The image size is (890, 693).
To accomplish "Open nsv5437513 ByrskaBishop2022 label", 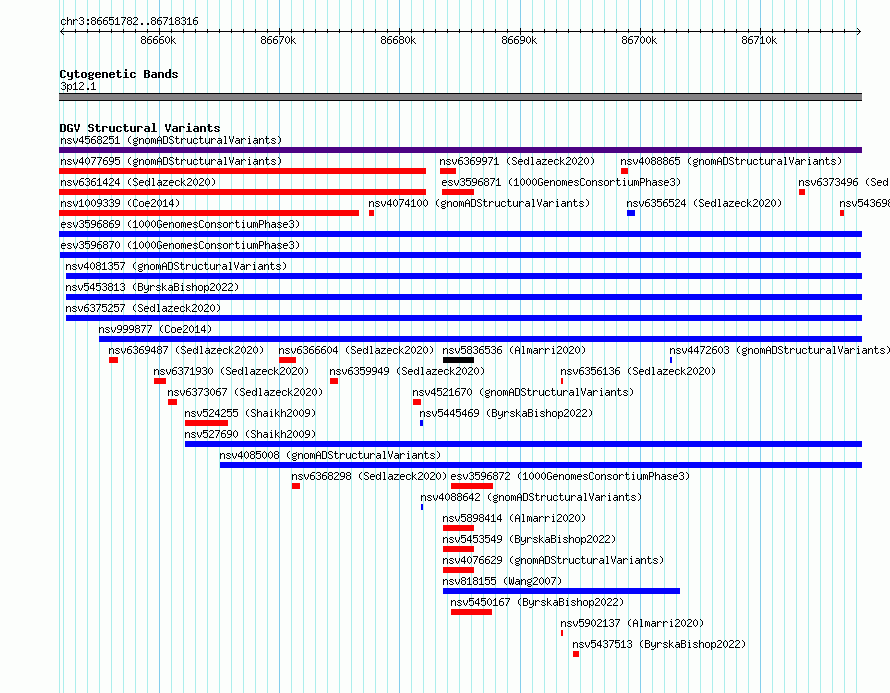I will pyautogui.click(x=659, y=644).
